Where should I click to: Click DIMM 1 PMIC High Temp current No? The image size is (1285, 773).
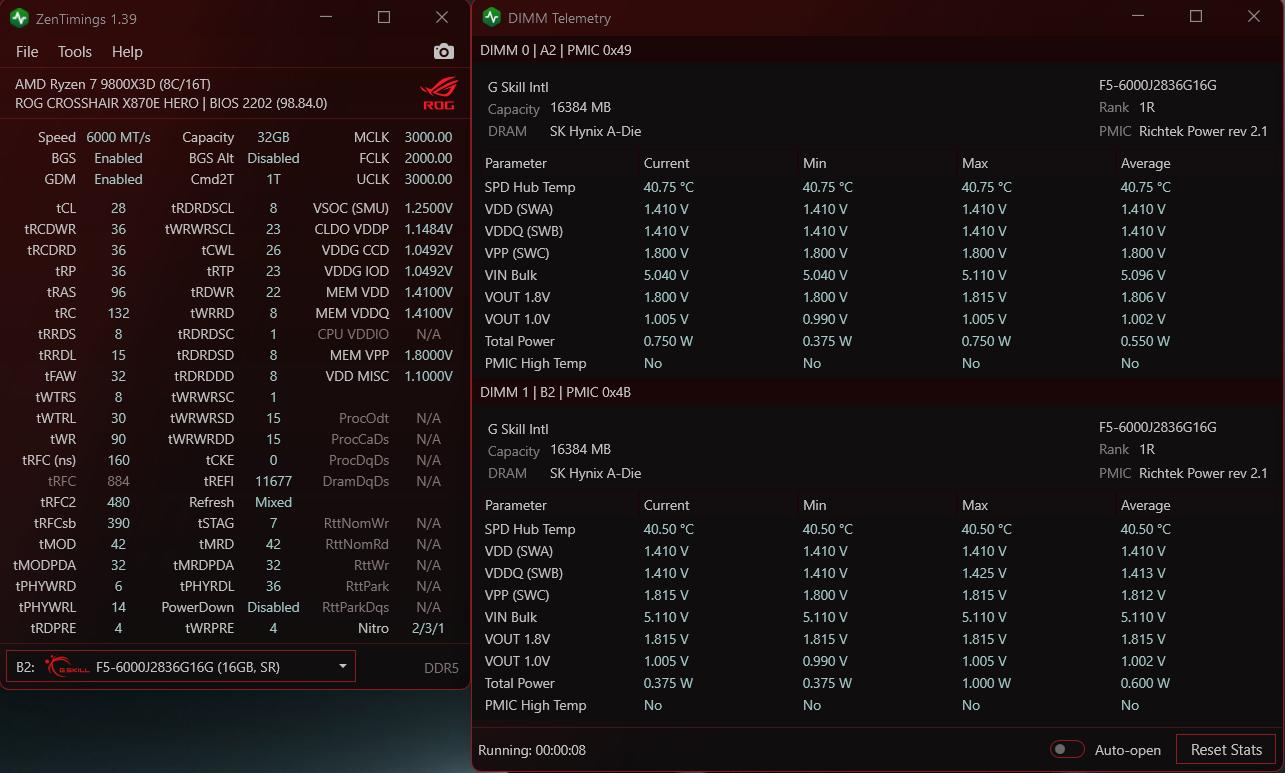pyautogui.click(x=653, y=705)
